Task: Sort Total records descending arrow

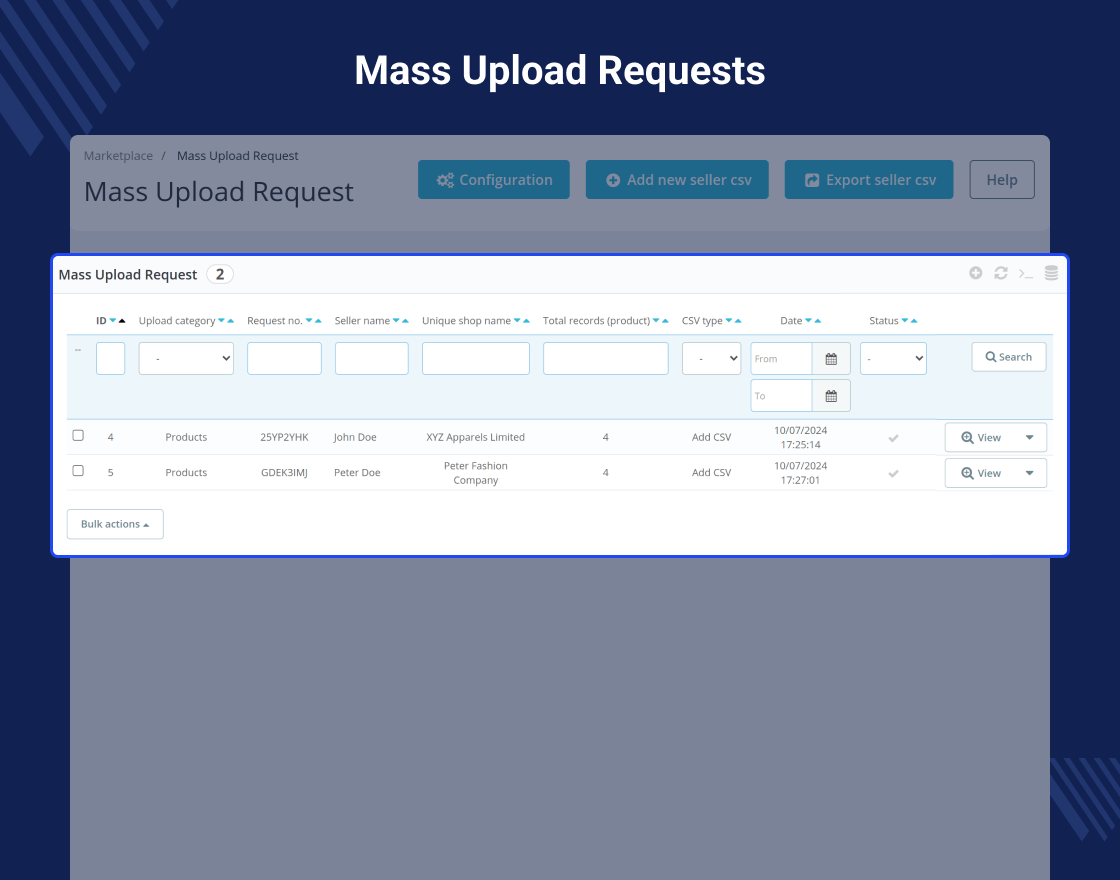Action: point(656,321)
